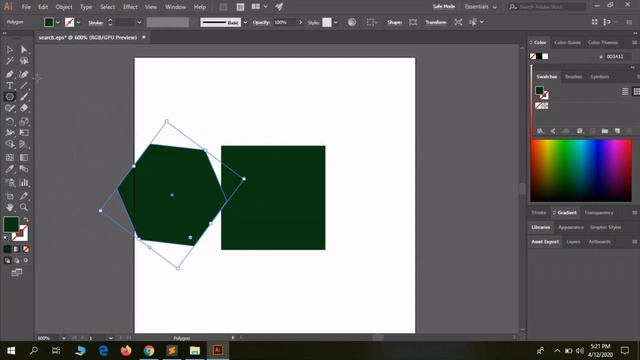Reset default fill and stroke
This screenshot has height=360, width=640.
click(x=6, y=238)
